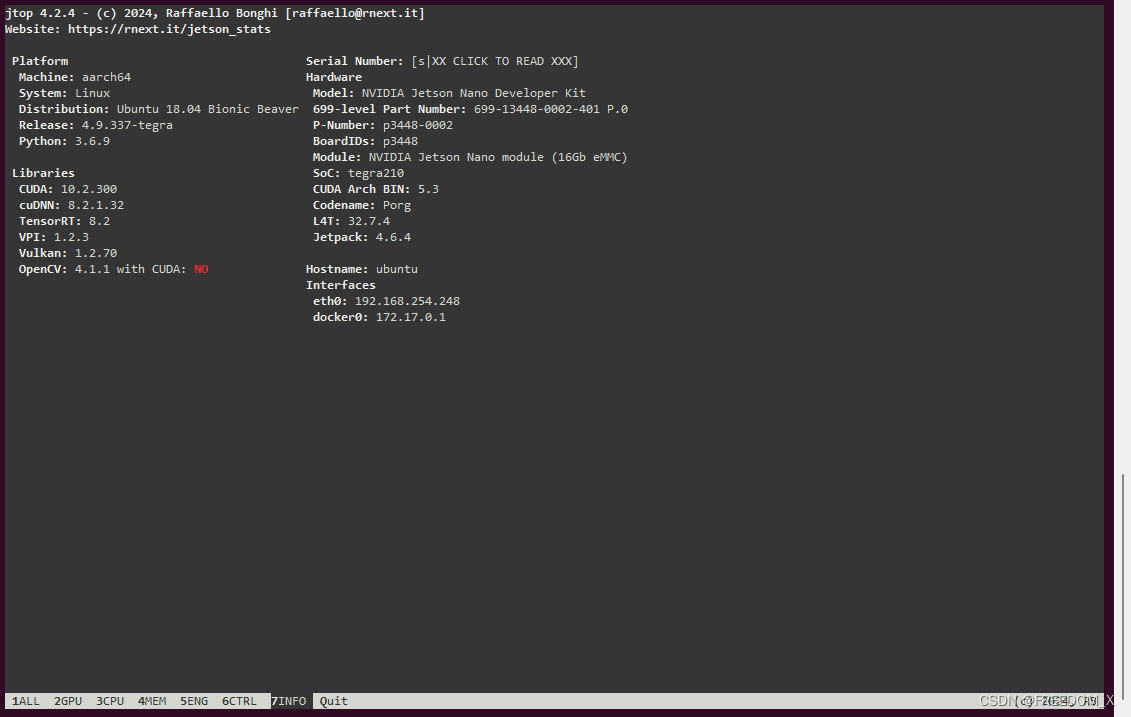This screenshot has height=717, width=1131.
Task: Click the BoardIDs value p3448
Action: click(400, 141)
